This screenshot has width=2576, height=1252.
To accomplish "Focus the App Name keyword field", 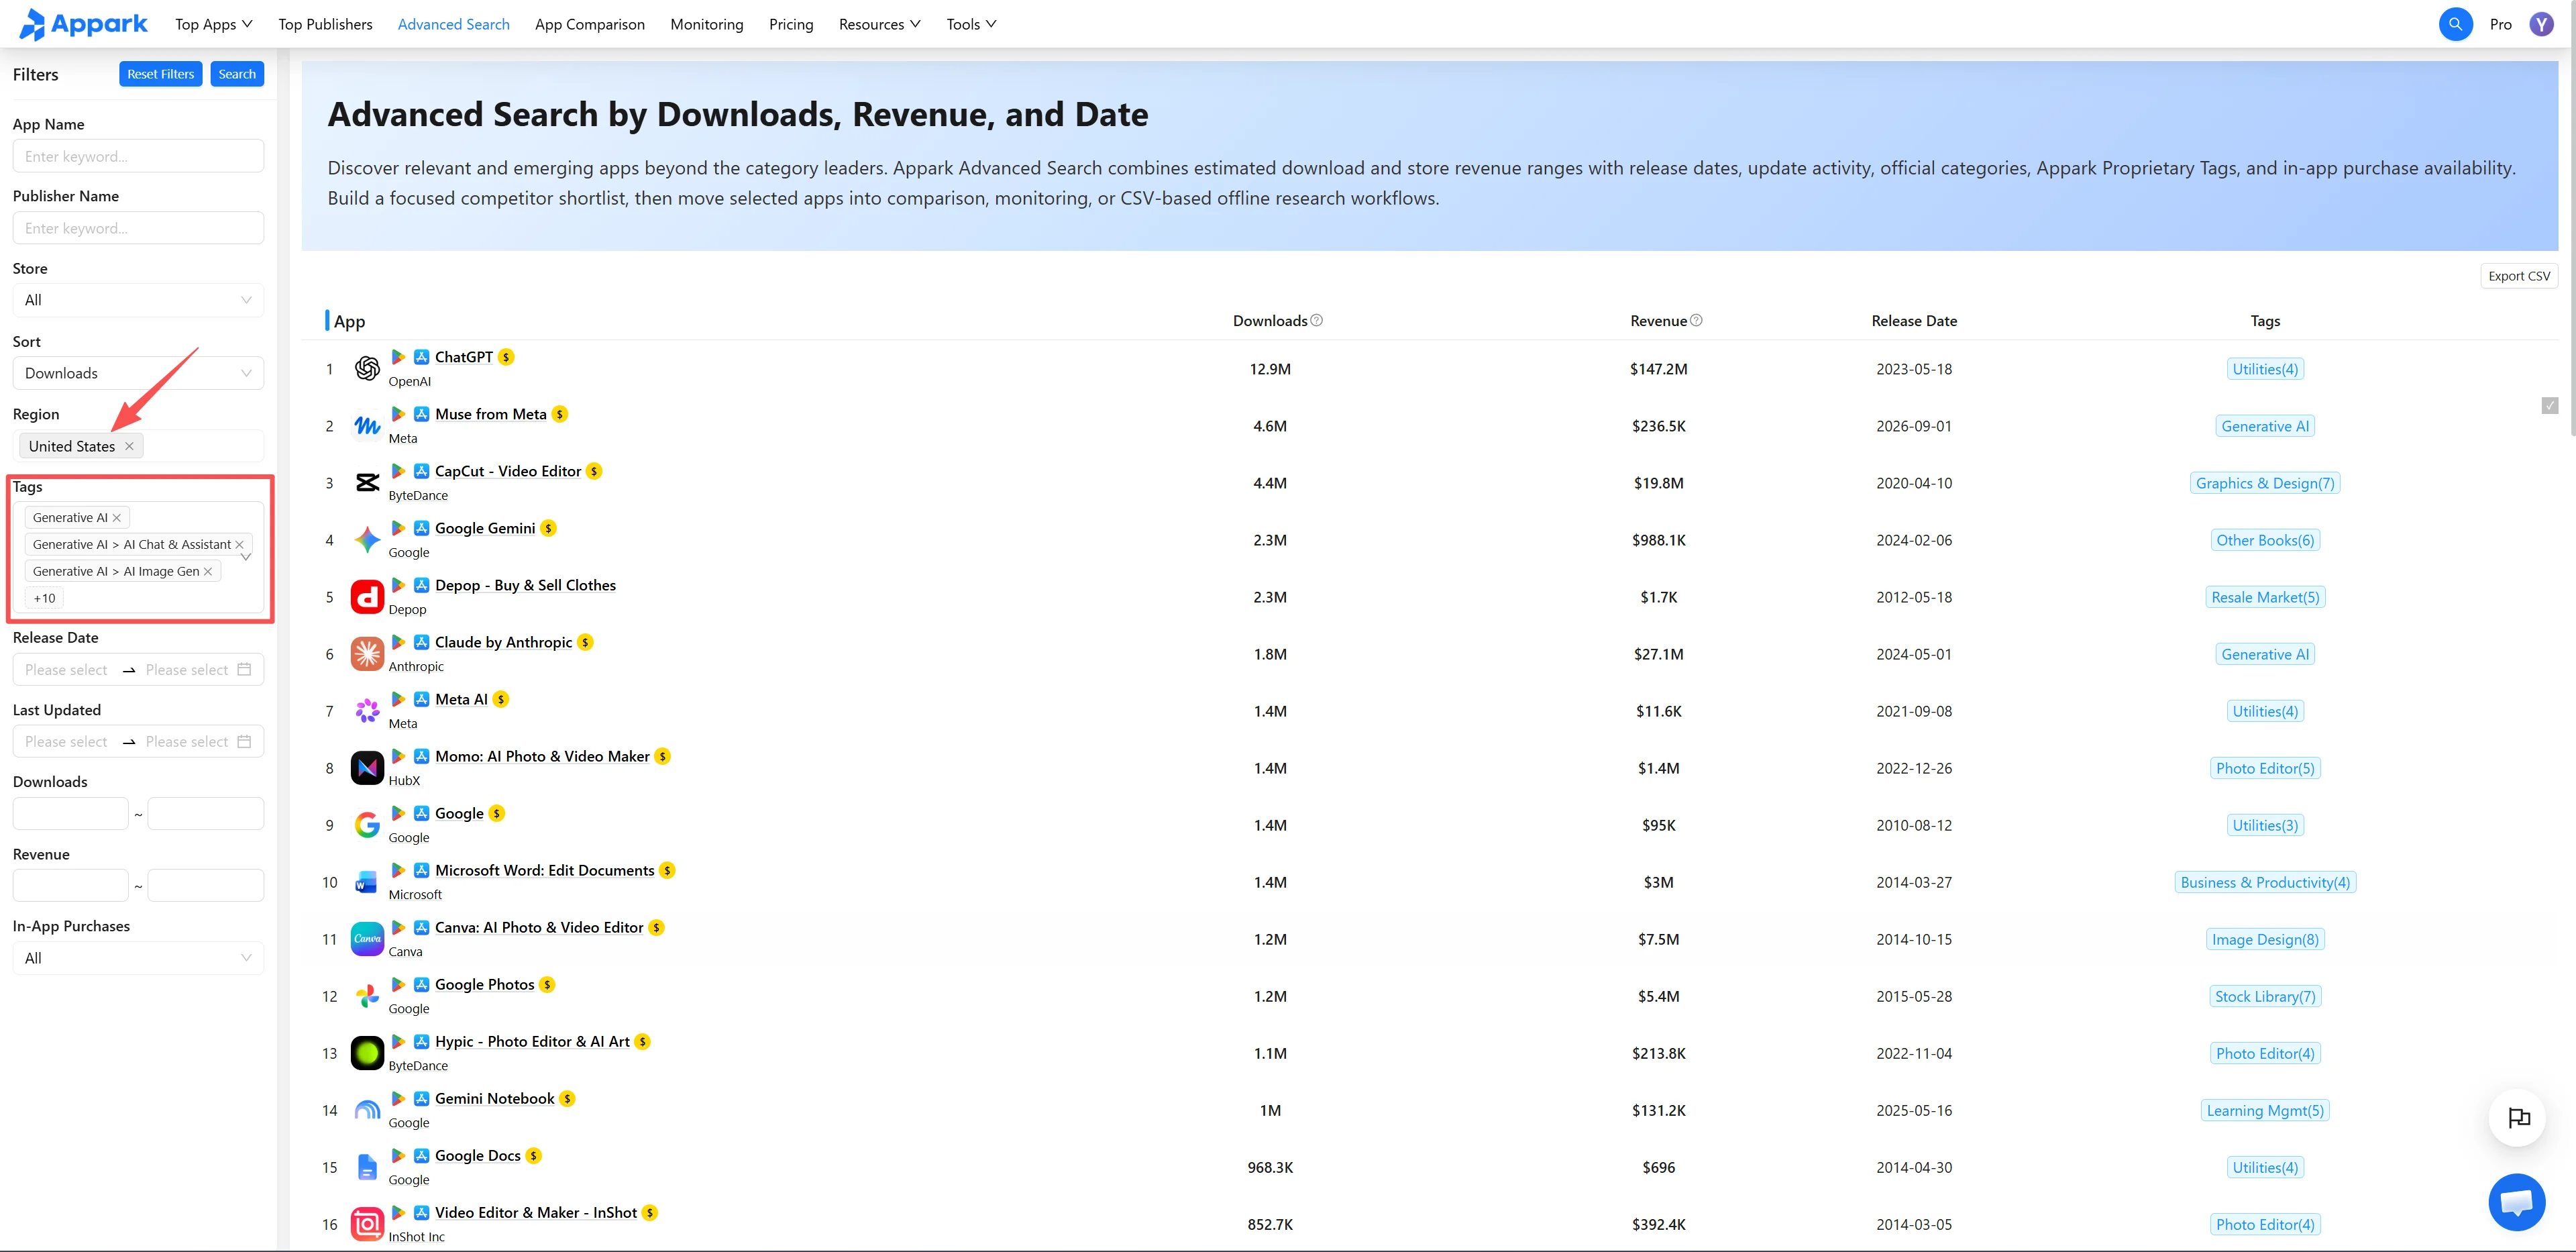I will pos(138,156).
